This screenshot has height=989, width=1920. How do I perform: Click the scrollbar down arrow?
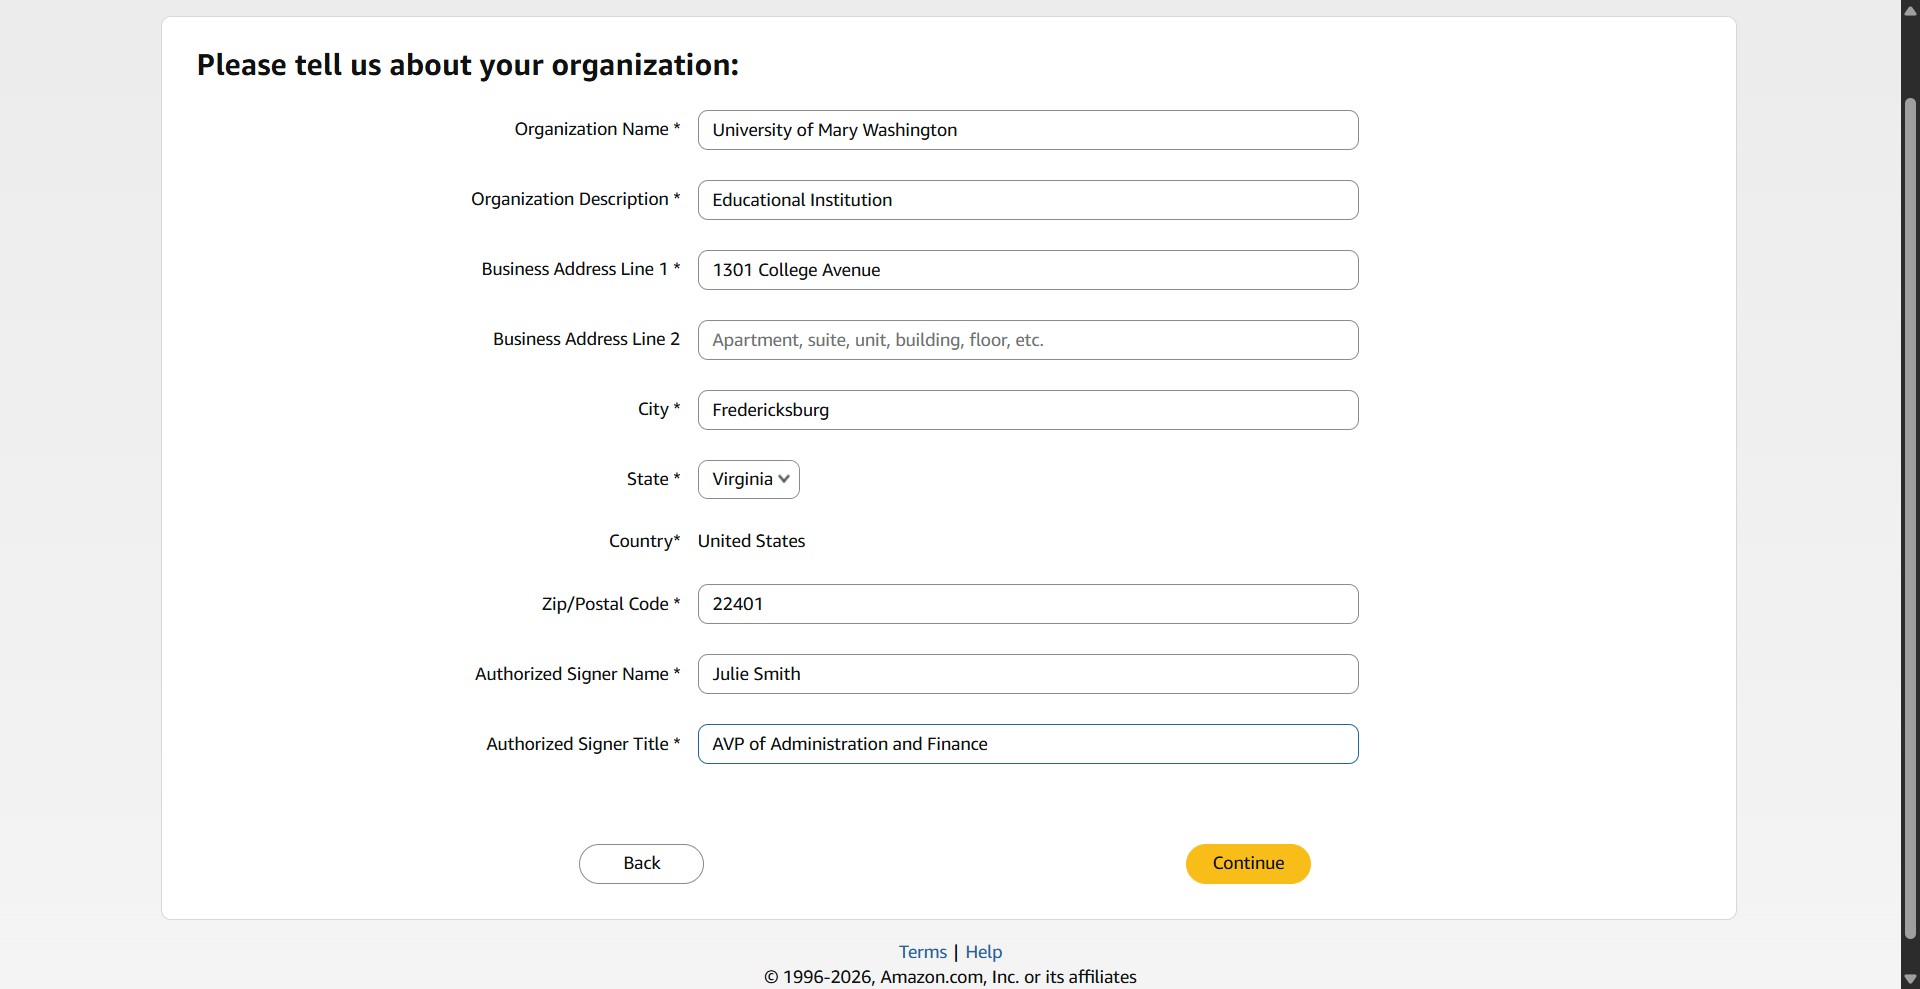pyautogui.click(x=1909, y=978)
